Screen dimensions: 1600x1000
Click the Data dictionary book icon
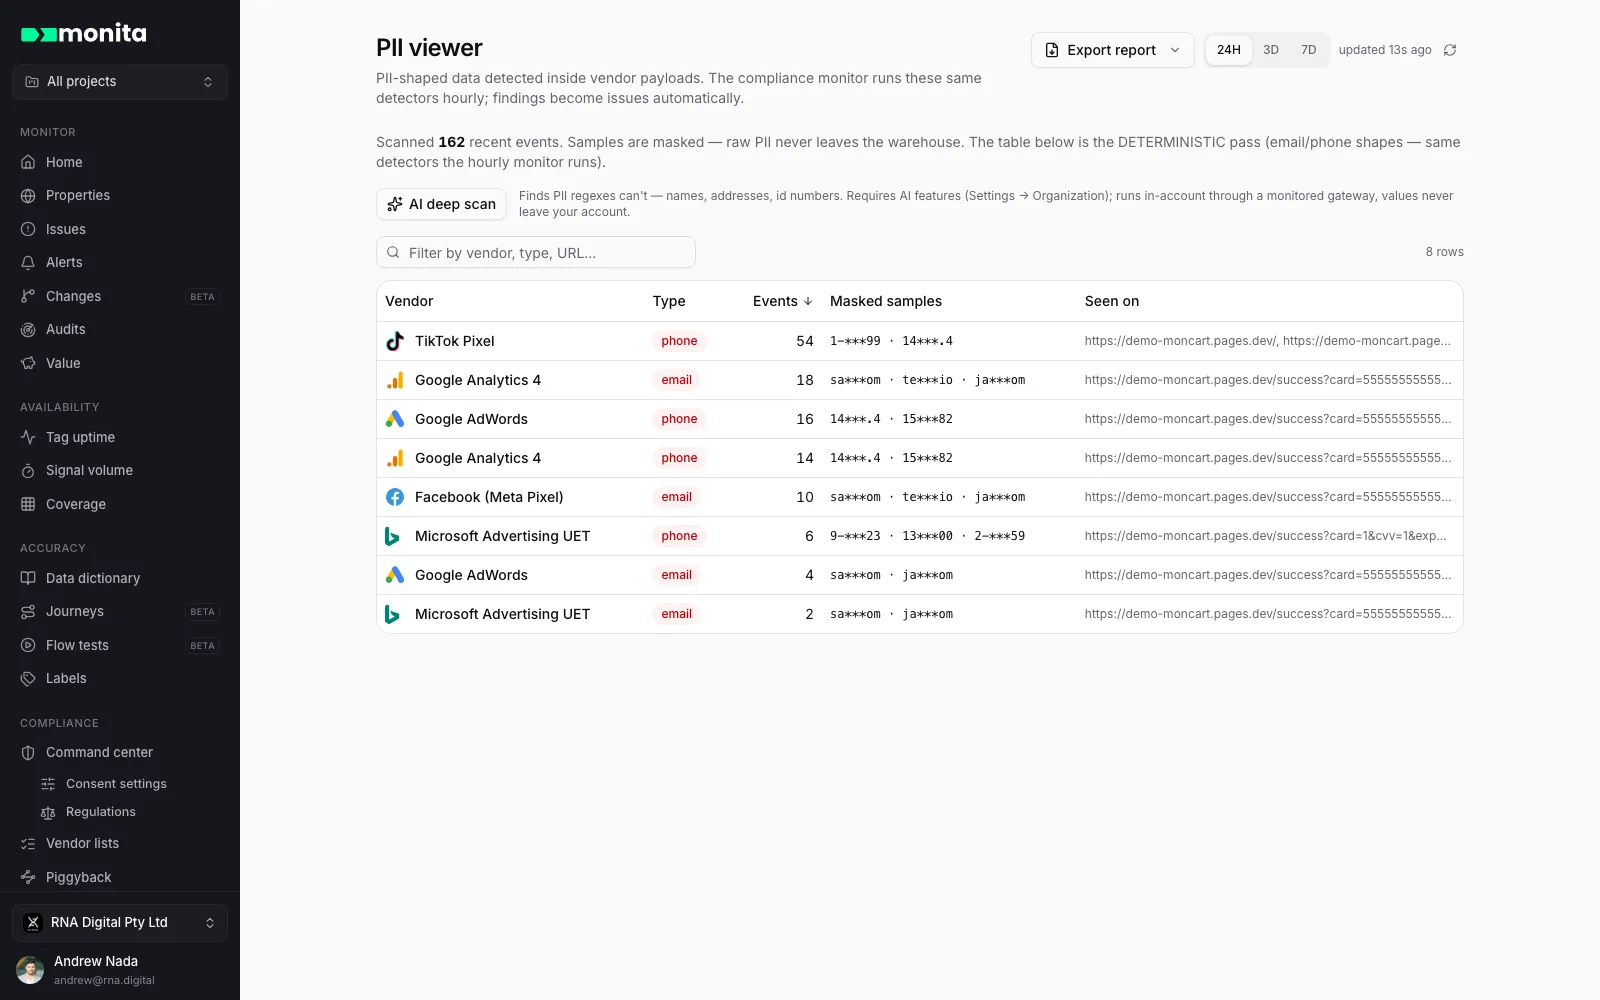[x=28, y=578]
